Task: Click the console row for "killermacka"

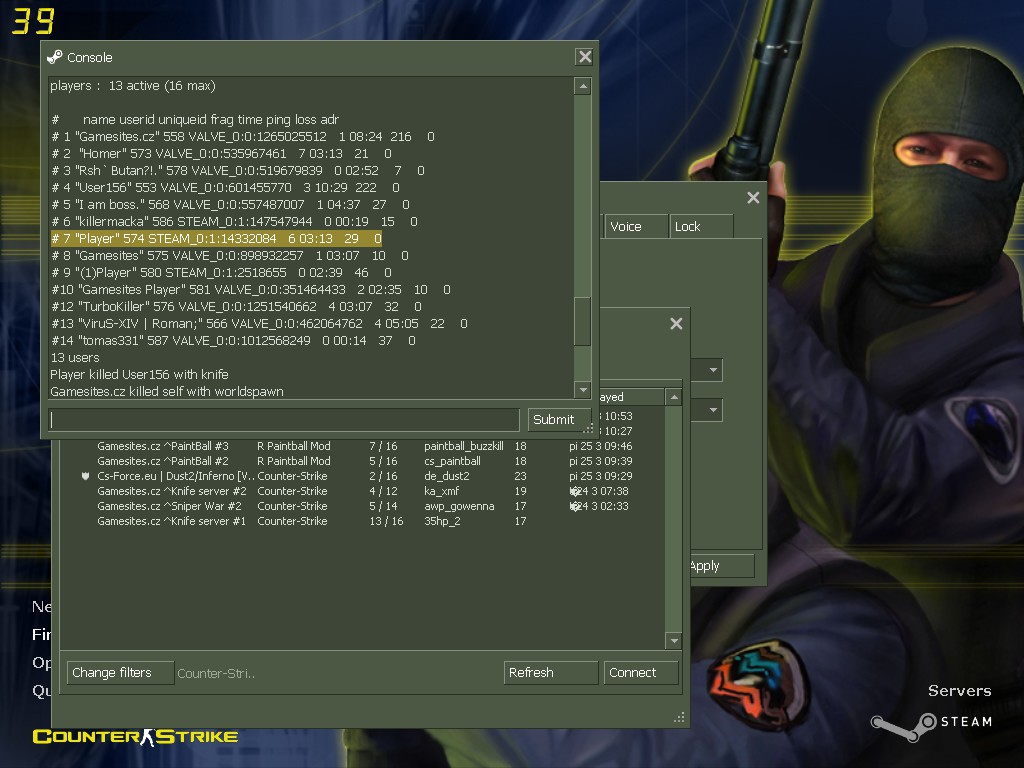Action: [234, 221]
